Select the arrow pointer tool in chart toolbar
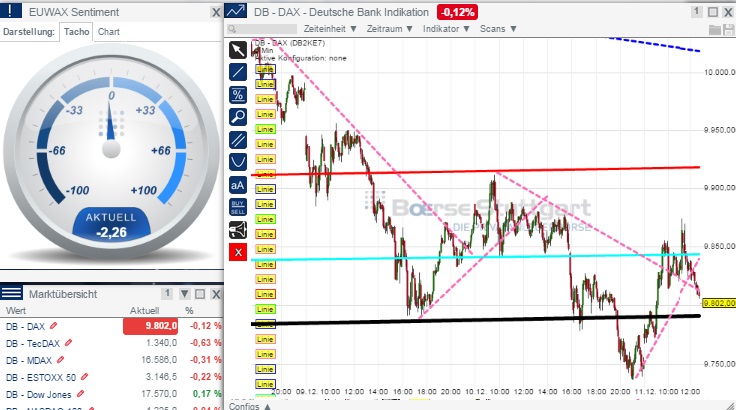736x410 pixels. point(238,50)
